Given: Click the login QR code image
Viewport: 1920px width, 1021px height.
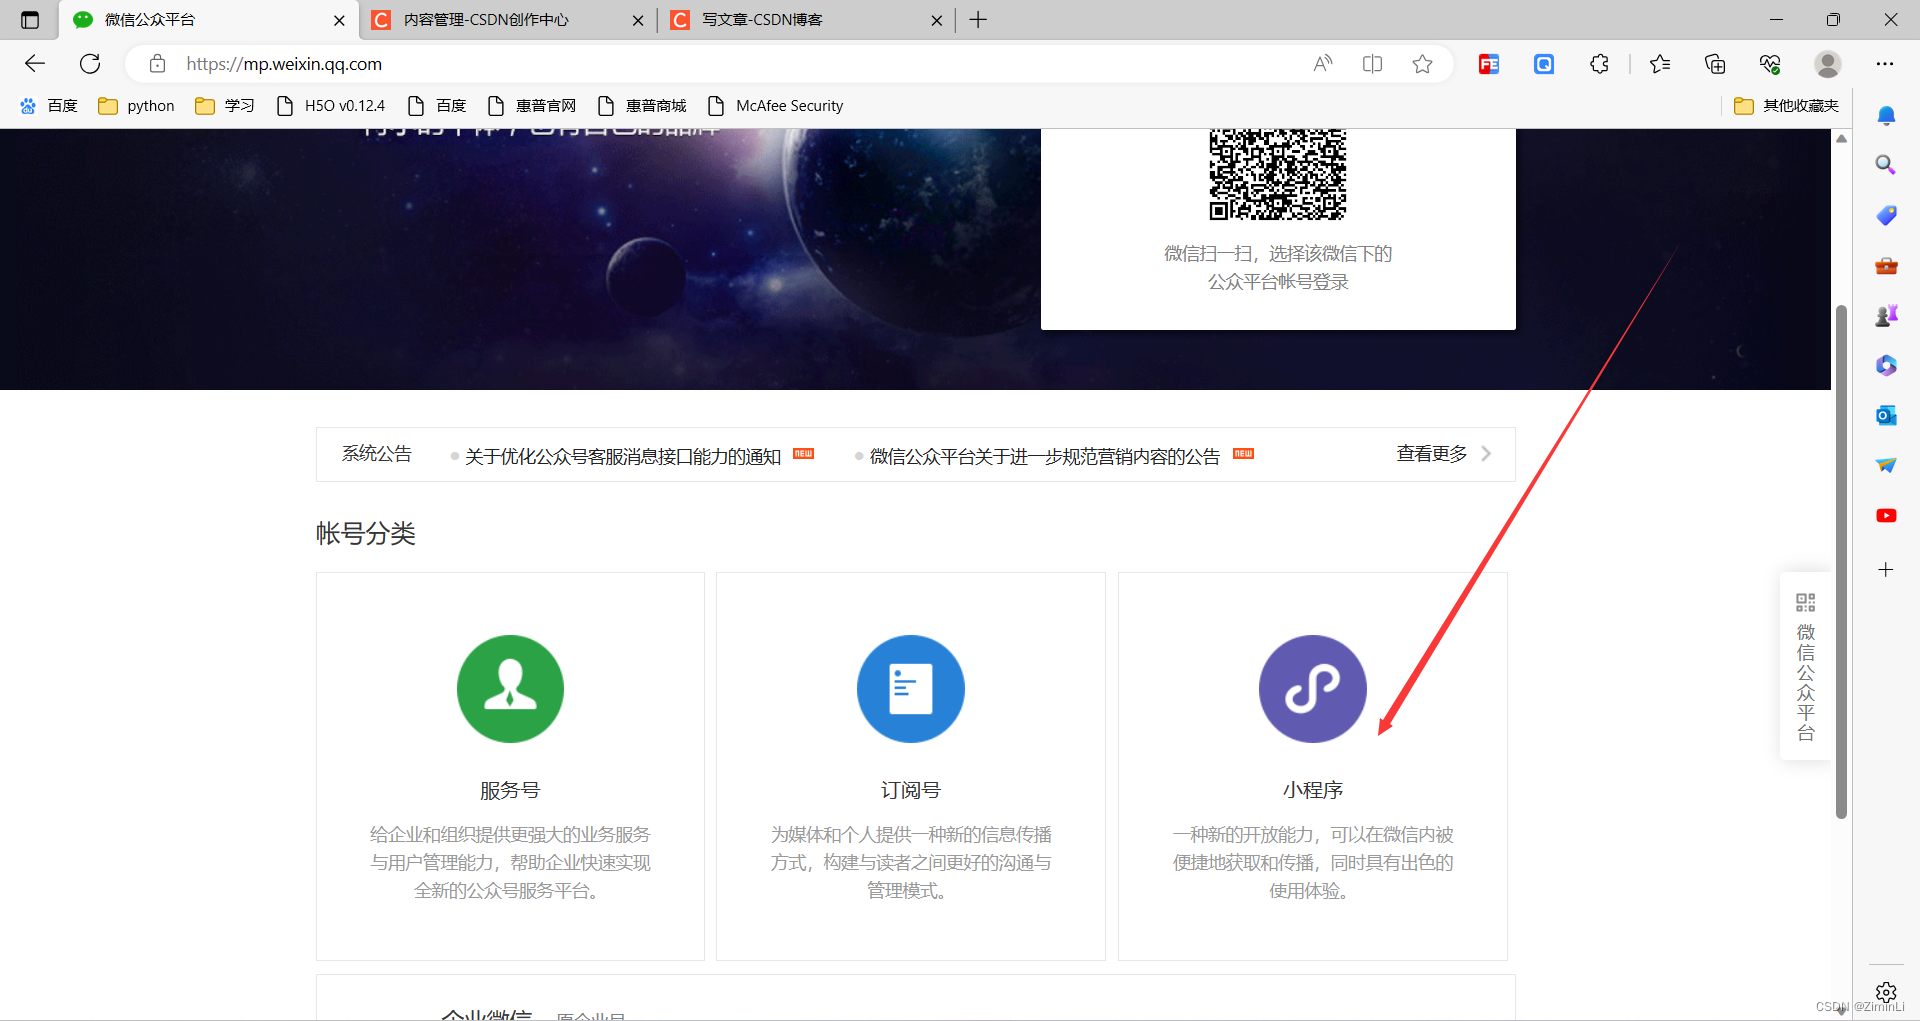Looking at the screenshot, I should [1278, 174].
